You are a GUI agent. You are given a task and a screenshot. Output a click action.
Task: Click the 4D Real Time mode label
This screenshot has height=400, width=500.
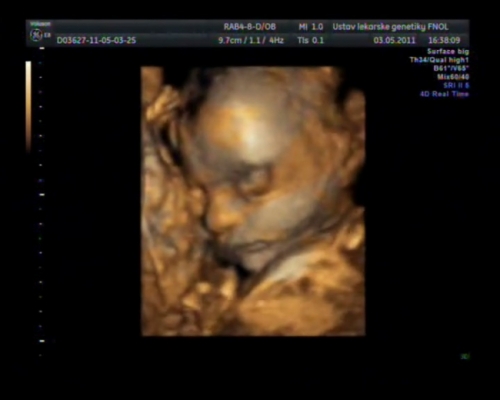coord(444,94)
